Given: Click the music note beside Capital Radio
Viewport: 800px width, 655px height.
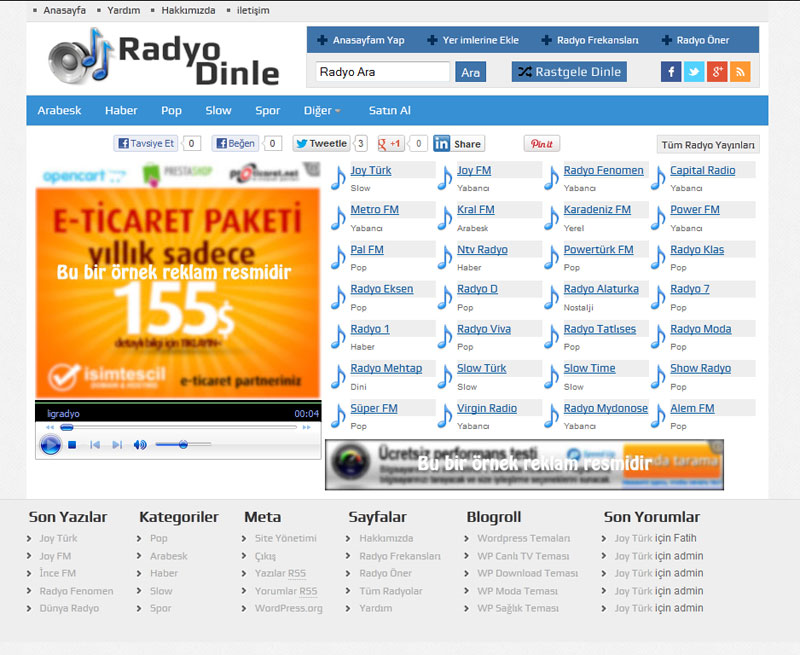Looking at the screenshot, I should [658, 178].
